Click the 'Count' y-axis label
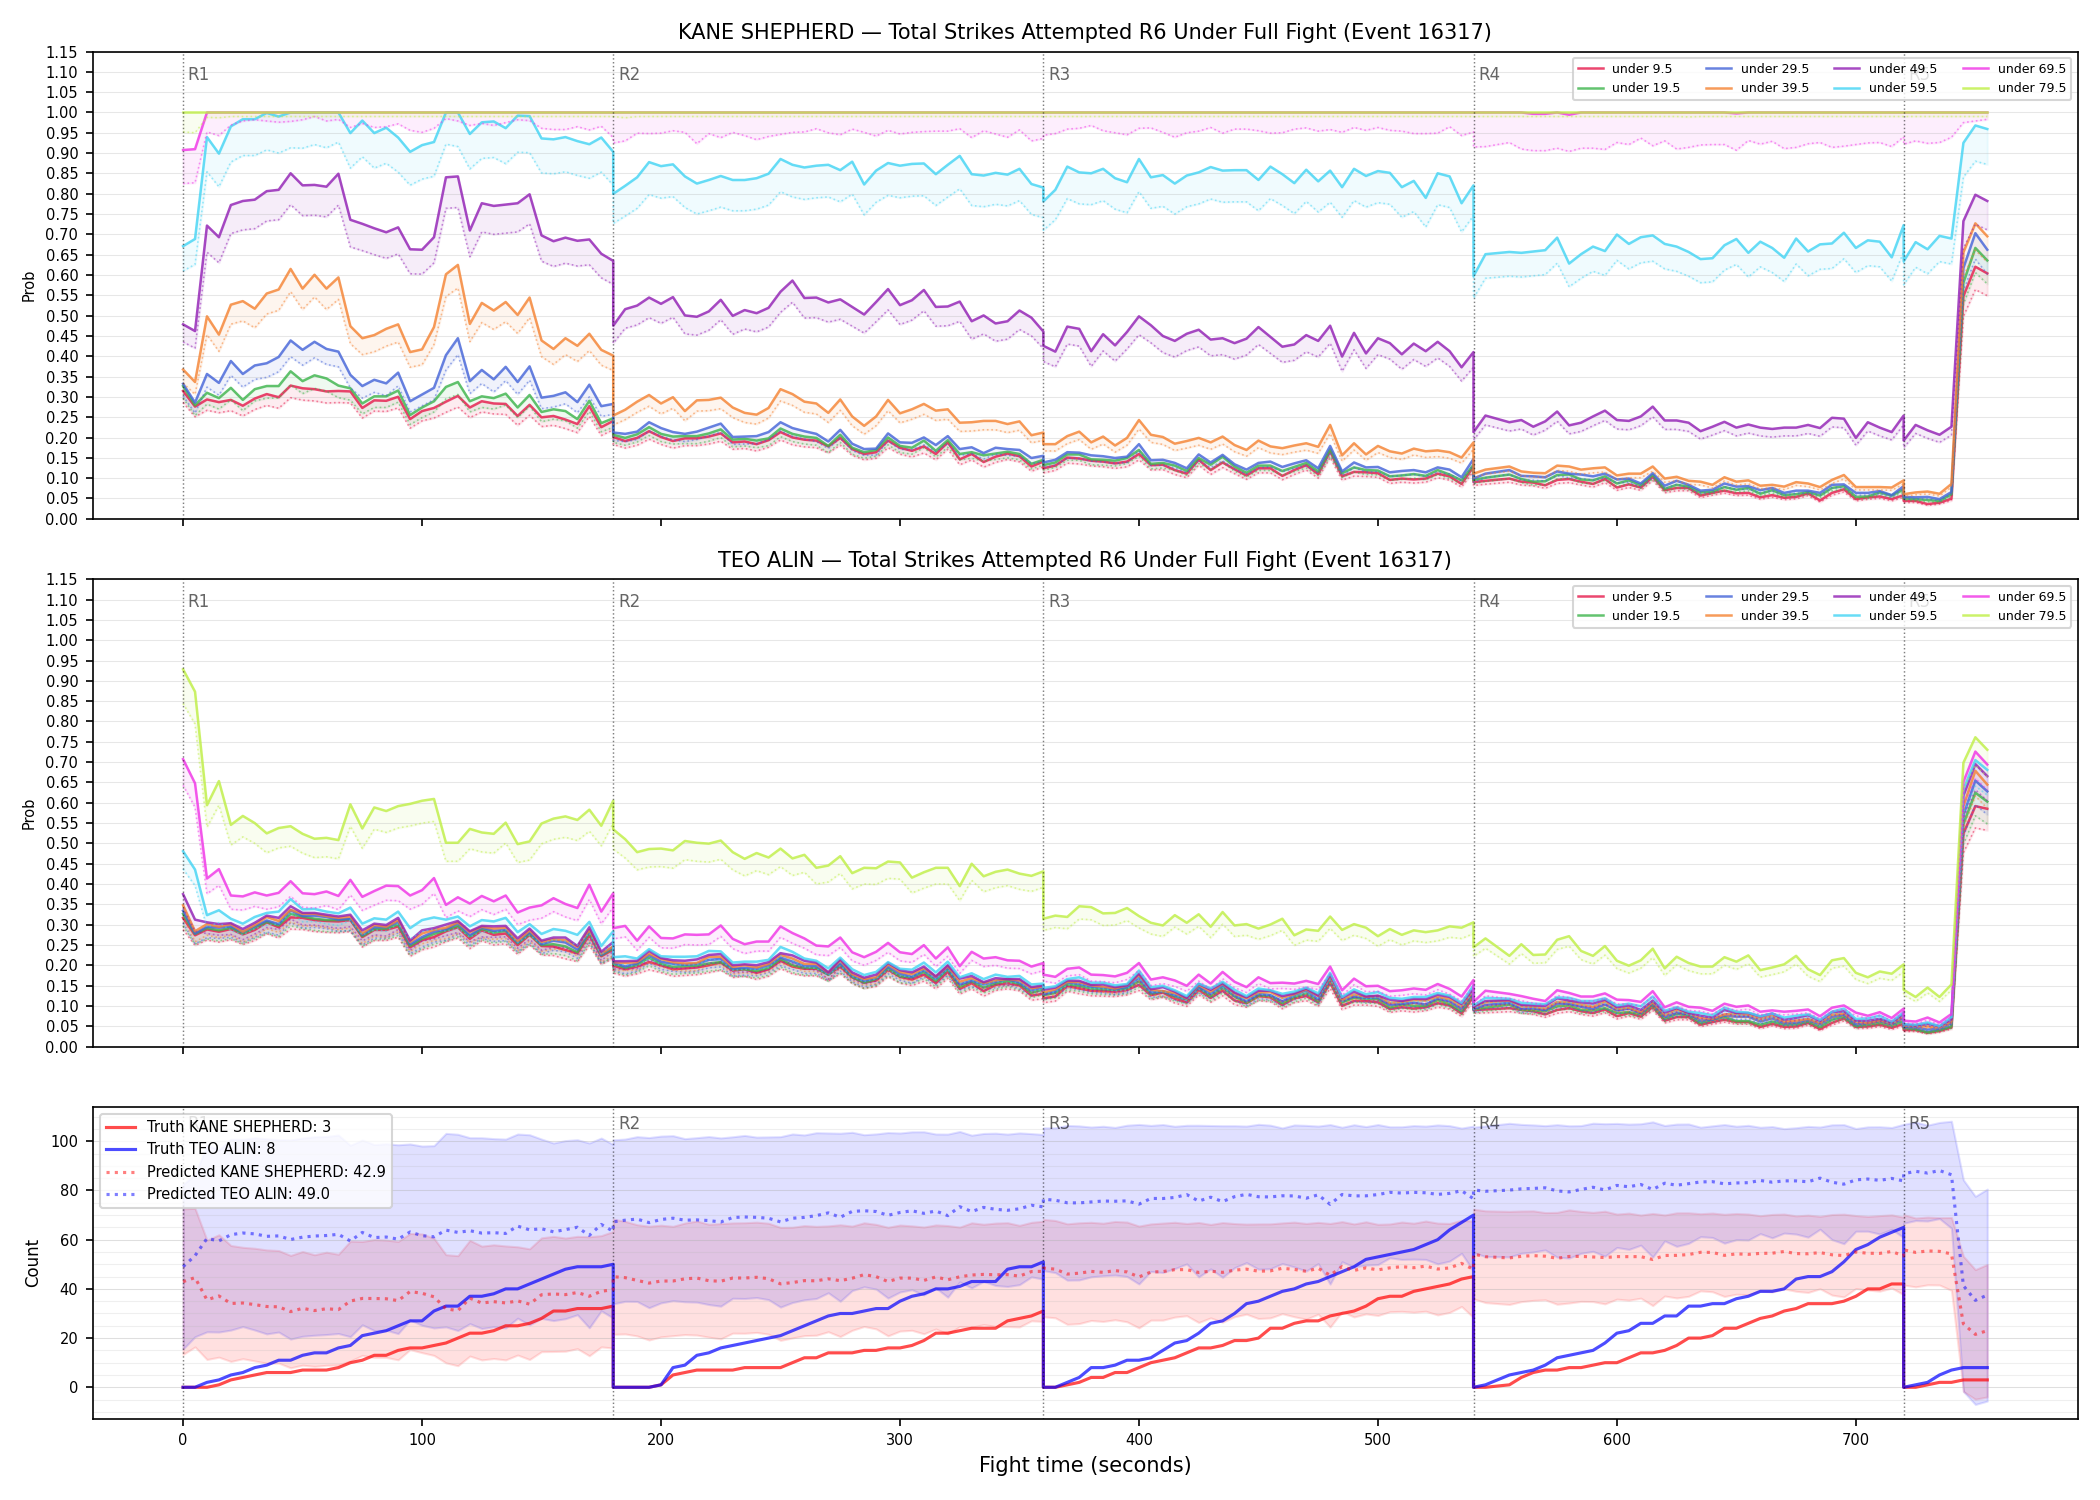2100x1500 pixels. pos(32,1263)
